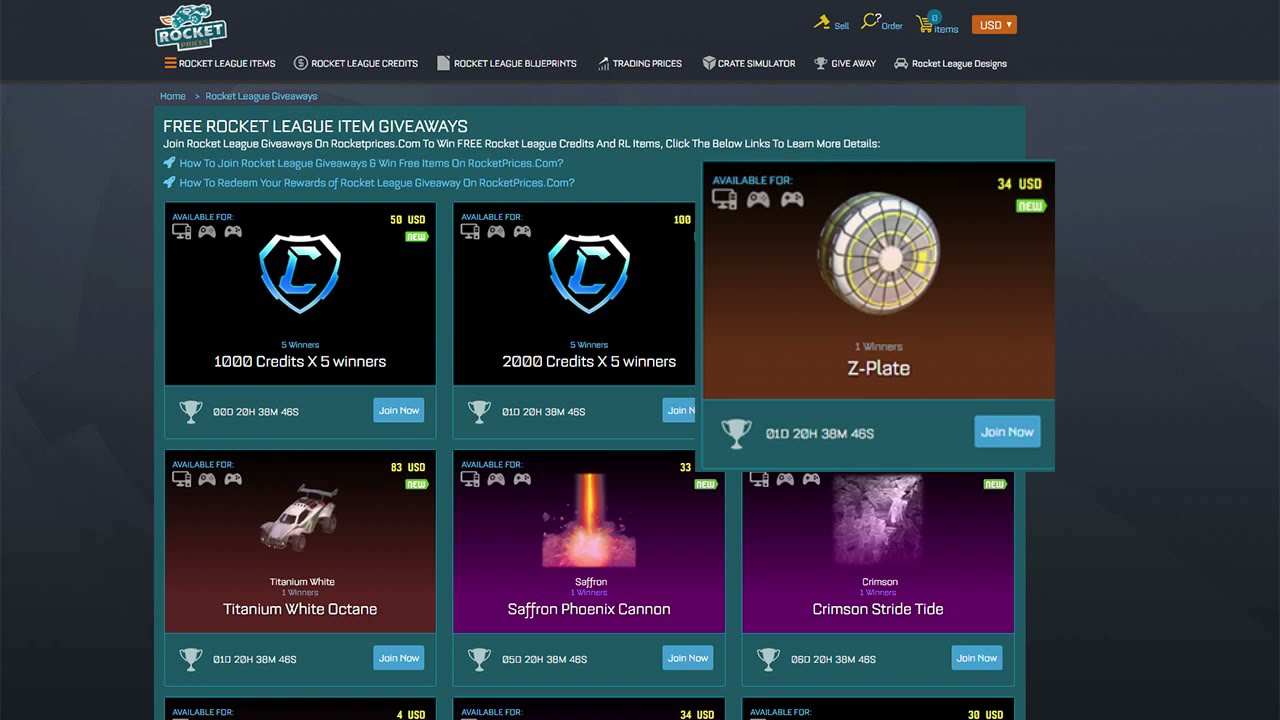Click the 34 USD price on Z-Plate card
Image resolution: width=1280 pixels, height=720 pixels.
pyautogui.click(x=1019, y=184)
